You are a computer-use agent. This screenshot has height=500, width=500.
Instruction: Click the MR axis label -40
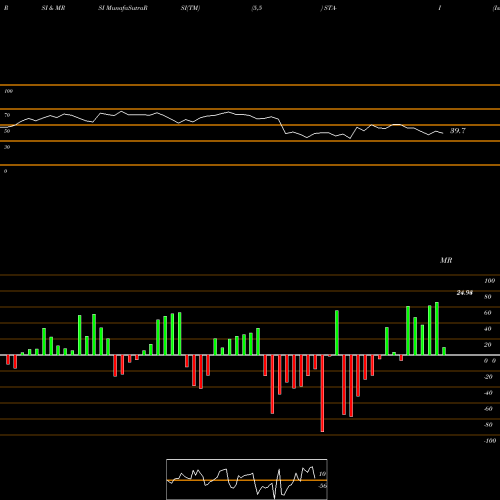pos(488,393)
